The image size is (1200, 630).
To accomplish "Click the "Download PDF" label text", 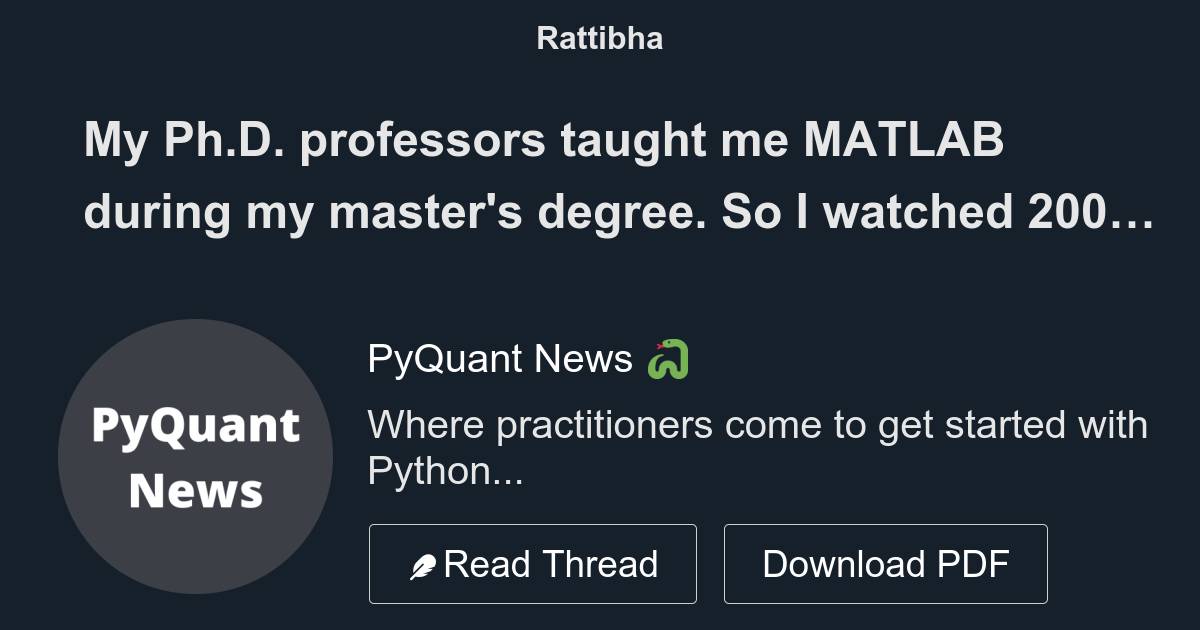I will [x=886, y=563].
